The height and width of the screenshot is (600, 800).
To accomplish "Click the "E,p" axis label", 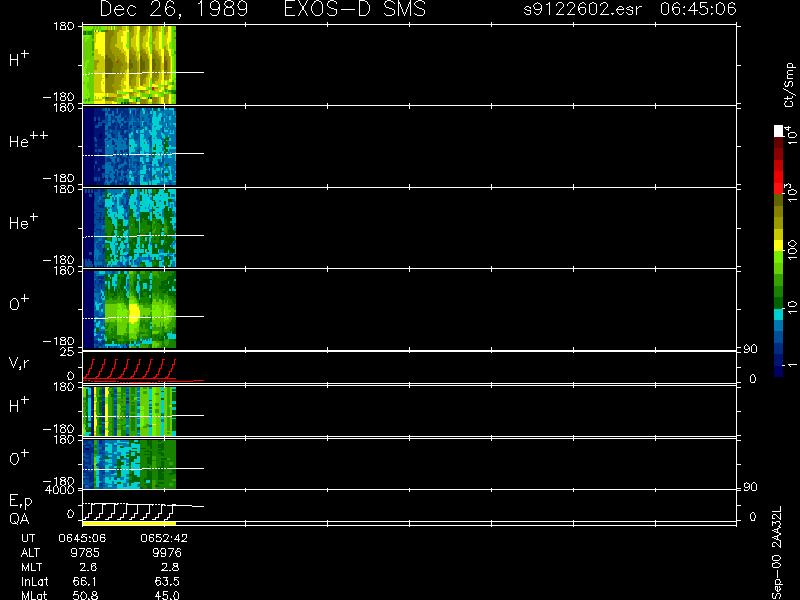I will tap(21, 502).
